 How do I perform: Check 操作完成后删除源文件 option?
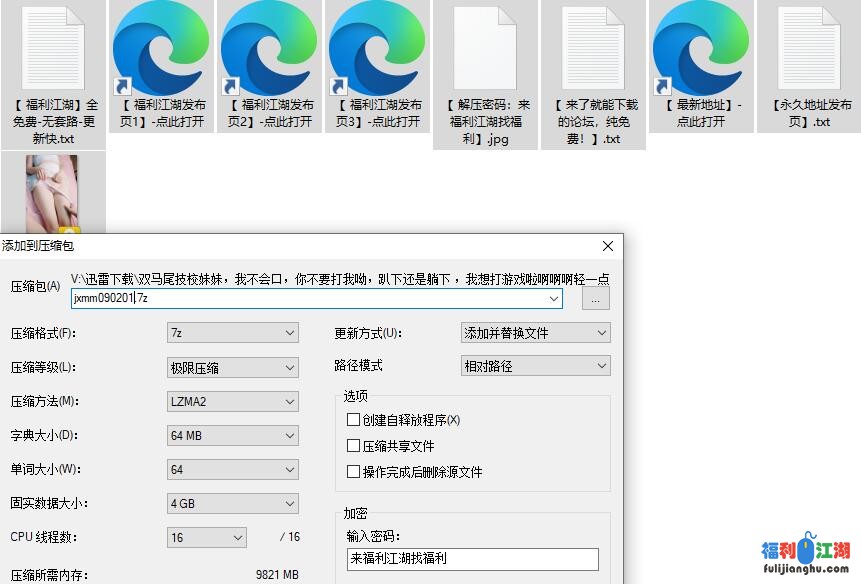(x=353, y=472)
